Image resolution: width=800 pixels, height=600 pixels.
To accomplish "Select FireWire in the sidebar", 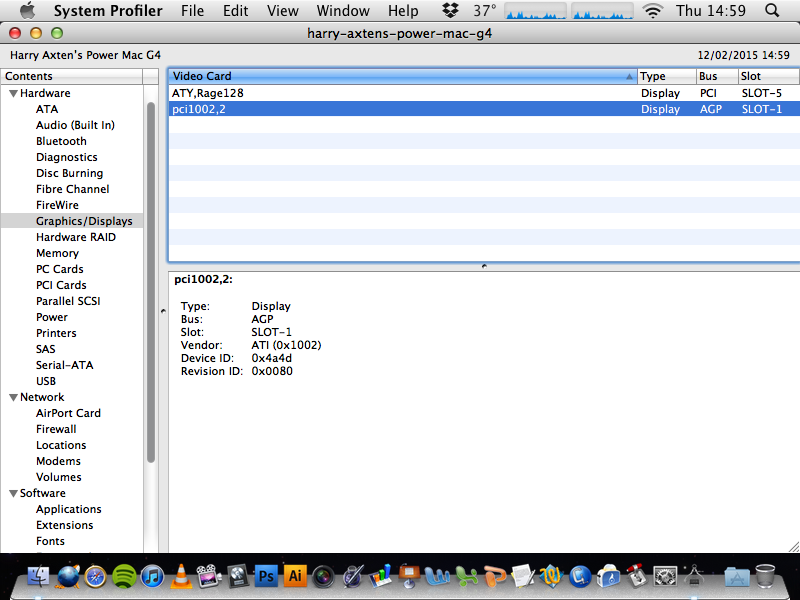I will pos(57,205).
